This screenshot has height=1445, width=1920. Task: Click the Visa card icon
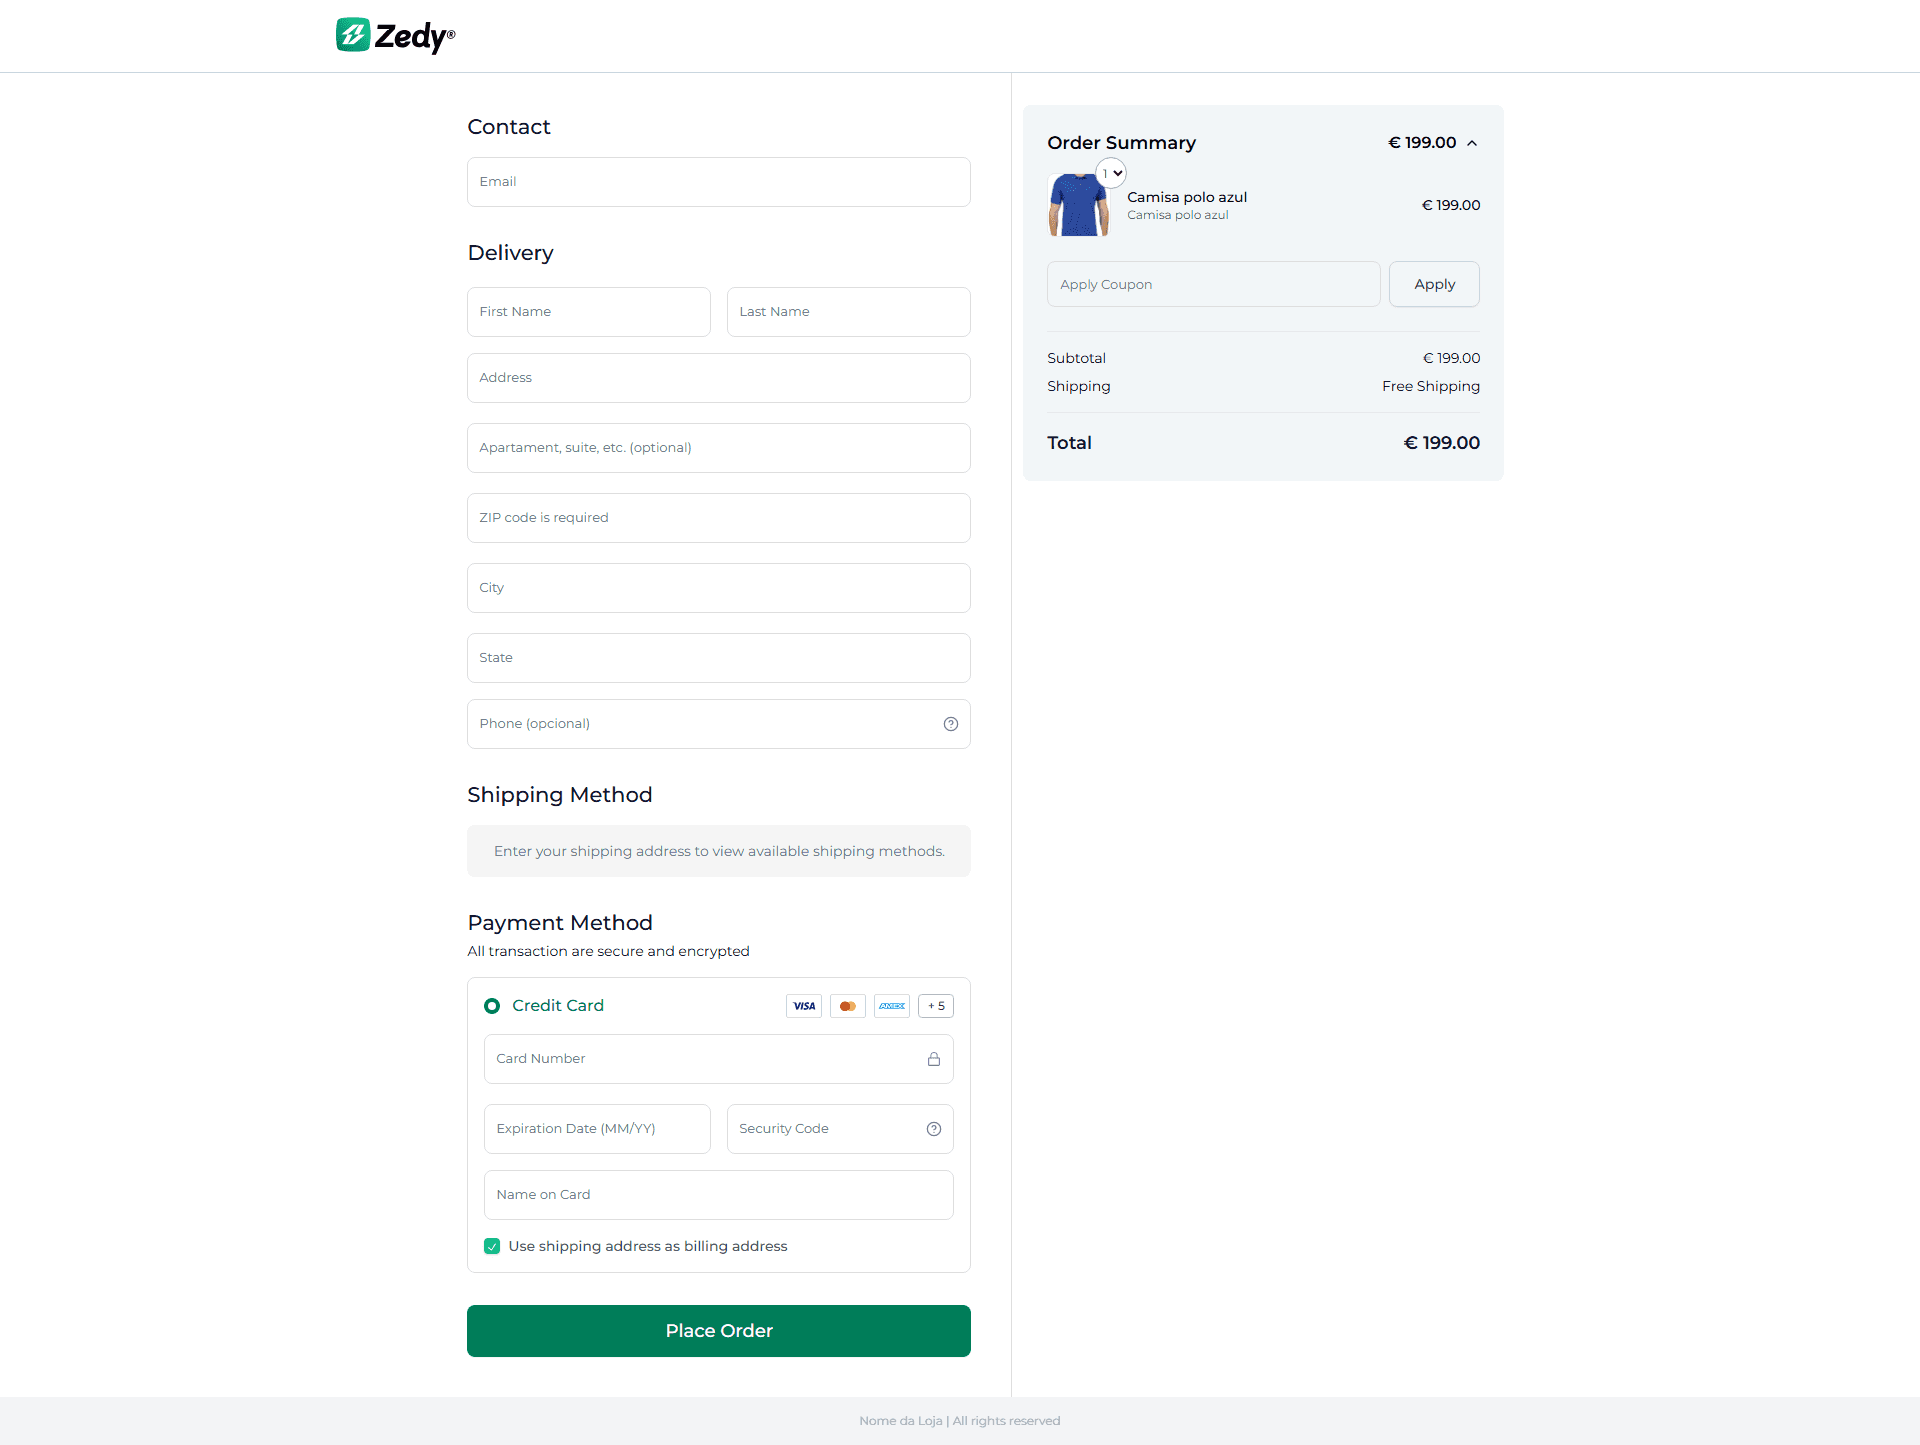(x=804, y=1006)
